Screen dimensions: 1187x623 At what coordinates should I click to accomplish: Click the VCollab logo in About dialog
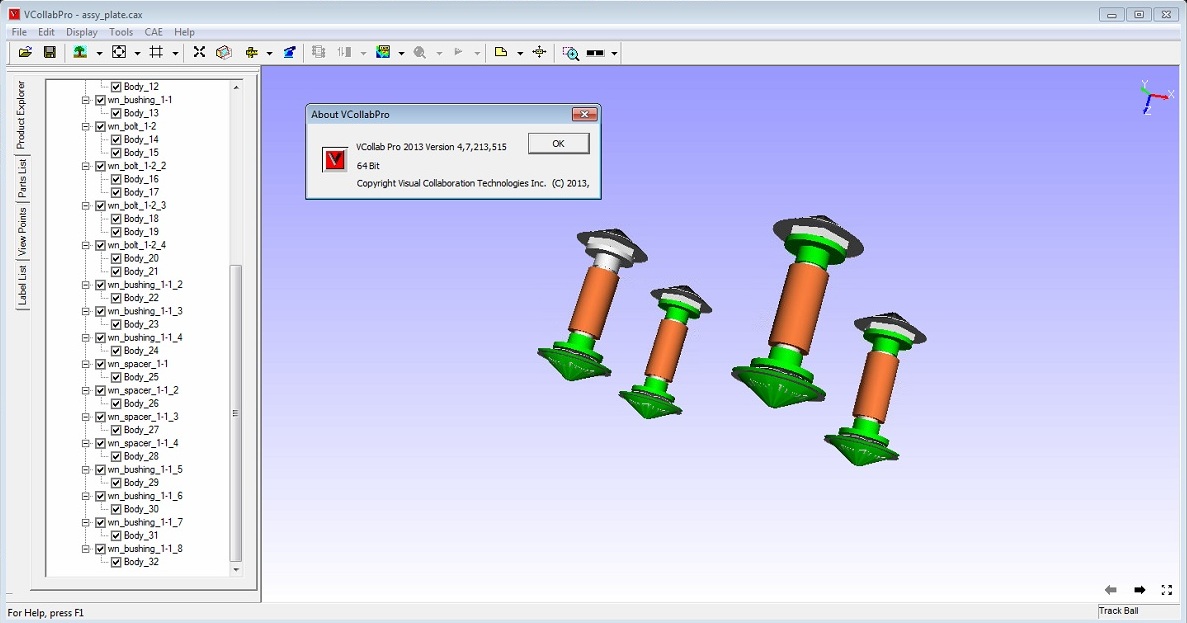tap(335, 160)
